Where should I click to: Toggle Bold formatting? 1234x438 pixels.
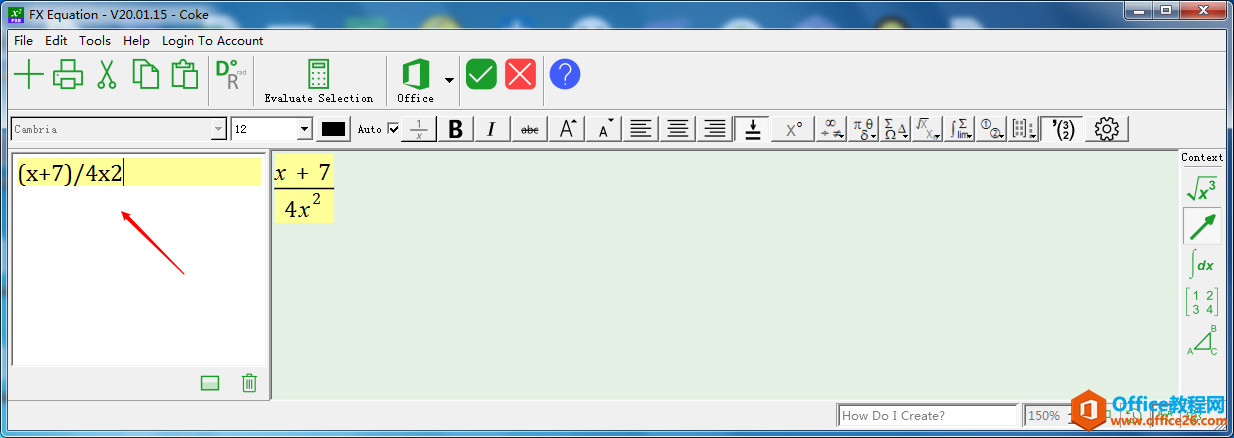[x=456, y=129]
